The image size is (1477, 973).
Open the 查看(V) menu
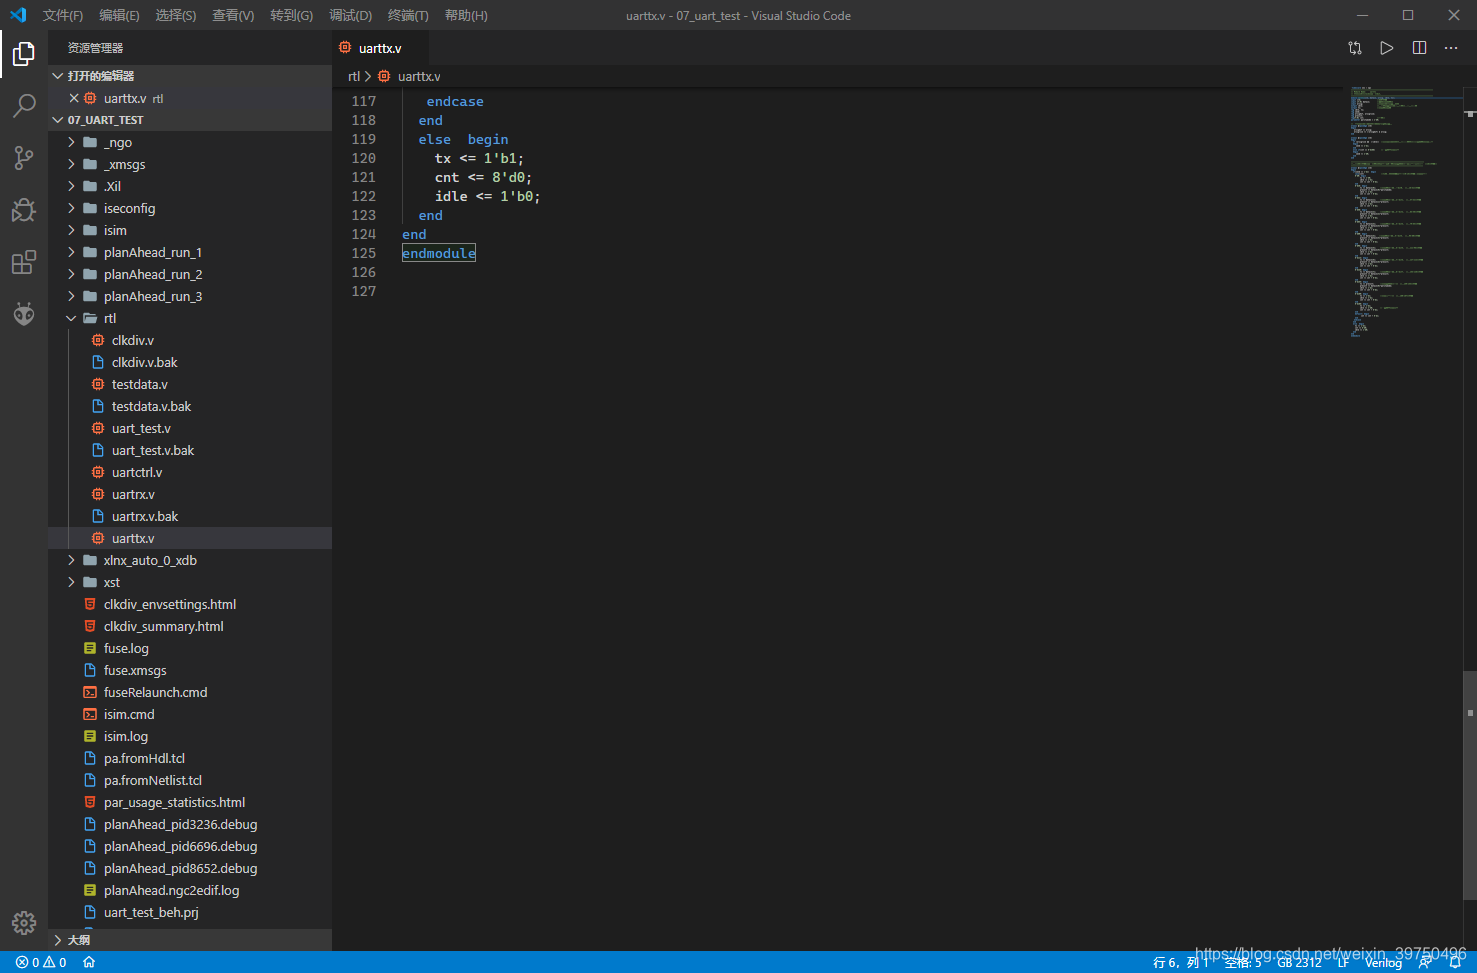tap(233, 15)
